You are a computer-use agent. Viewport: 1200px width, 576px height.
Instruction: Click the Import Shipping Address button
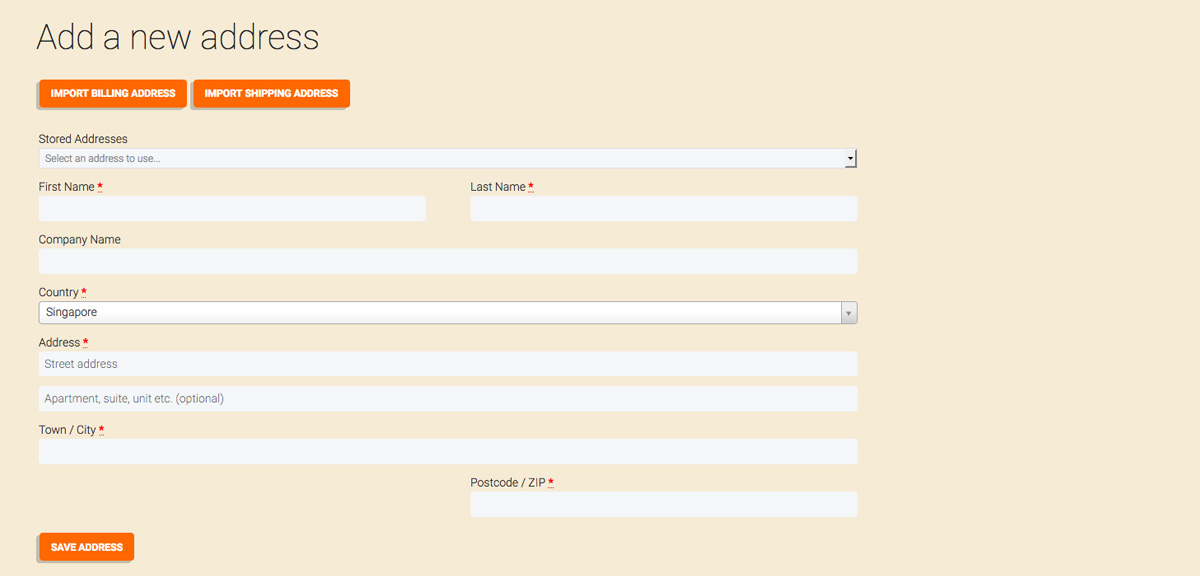(x=271, y=93)
